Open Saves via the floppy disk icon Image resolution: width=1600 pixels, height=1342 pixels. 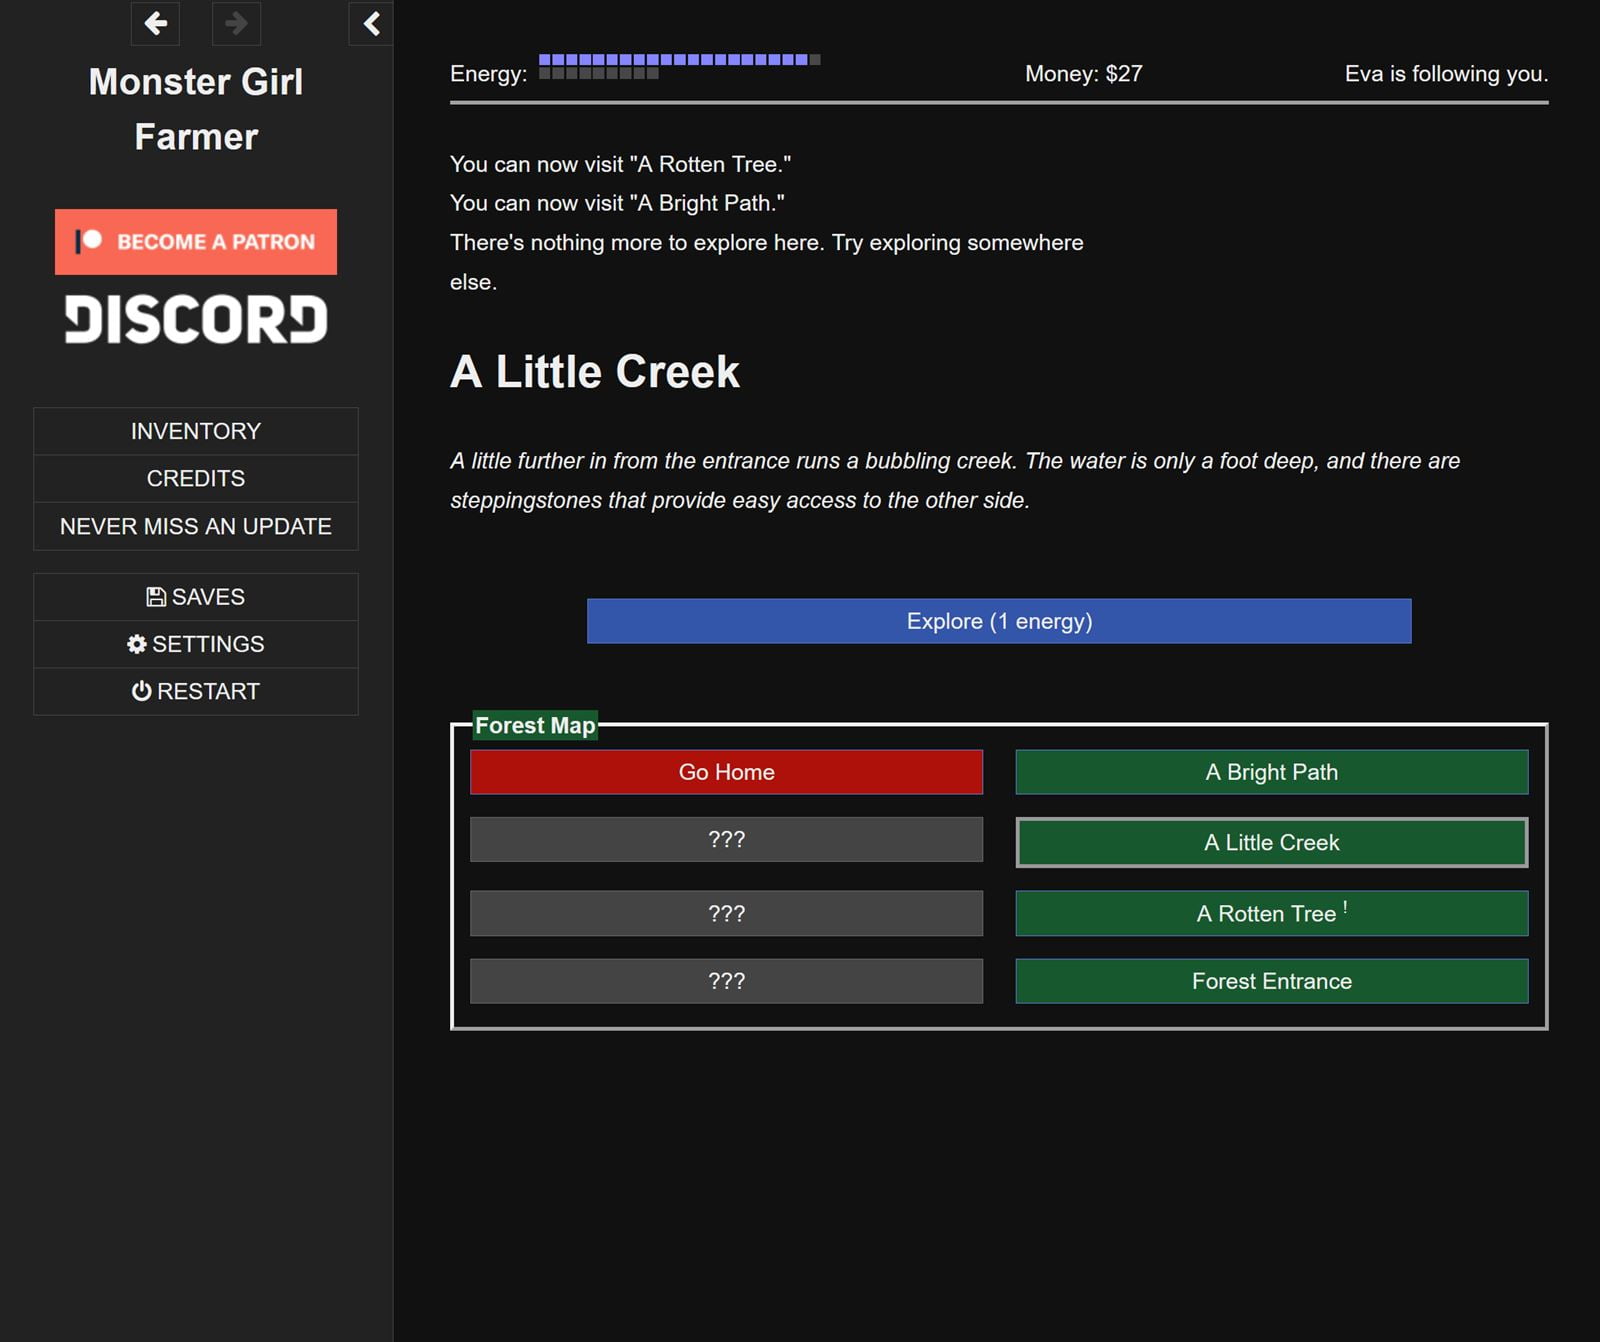(x=156, y=596)
